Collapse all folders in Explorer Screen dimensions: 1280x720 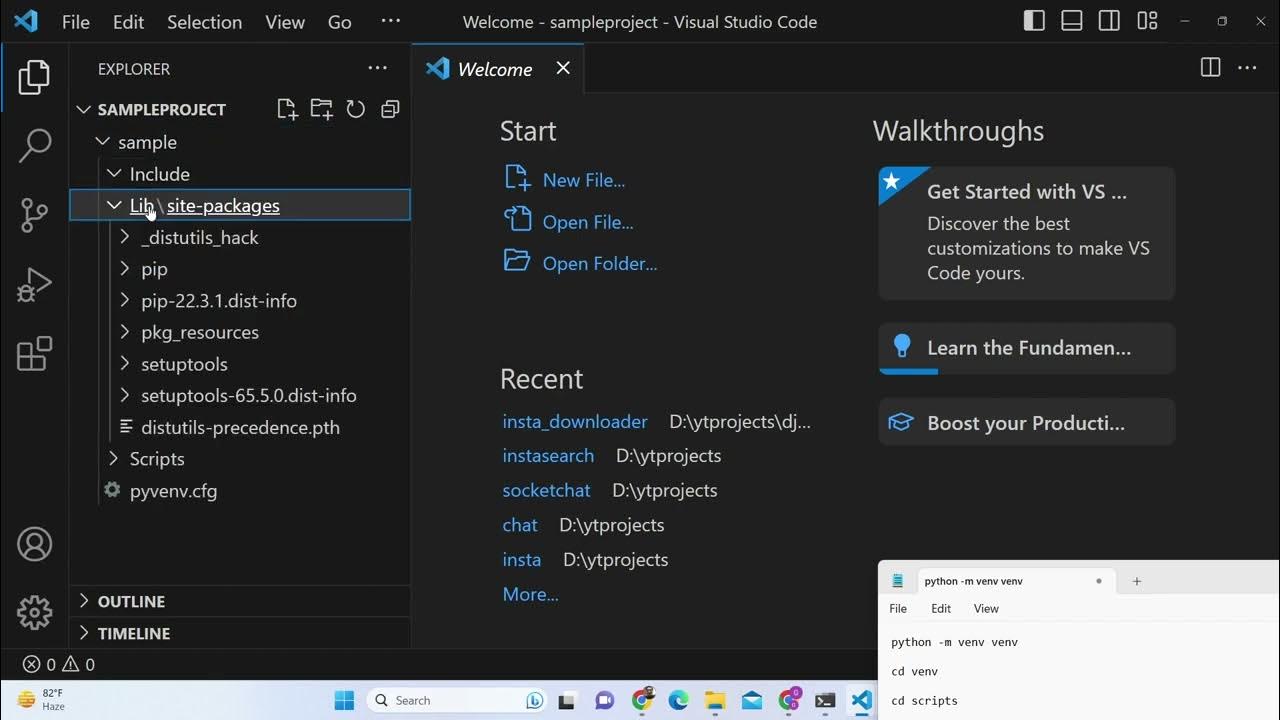coord(390,109)
